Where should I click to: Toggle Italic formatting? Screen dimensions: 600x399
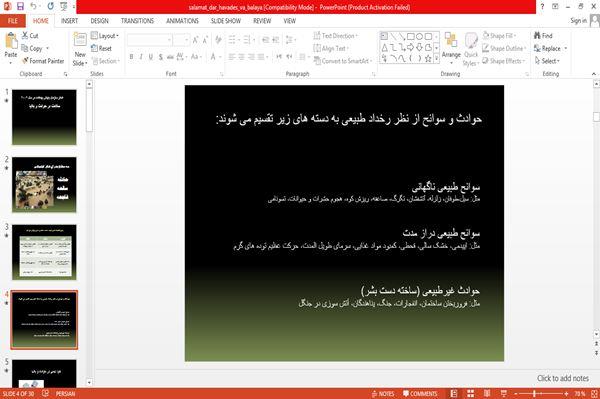(x=141, y=57)
